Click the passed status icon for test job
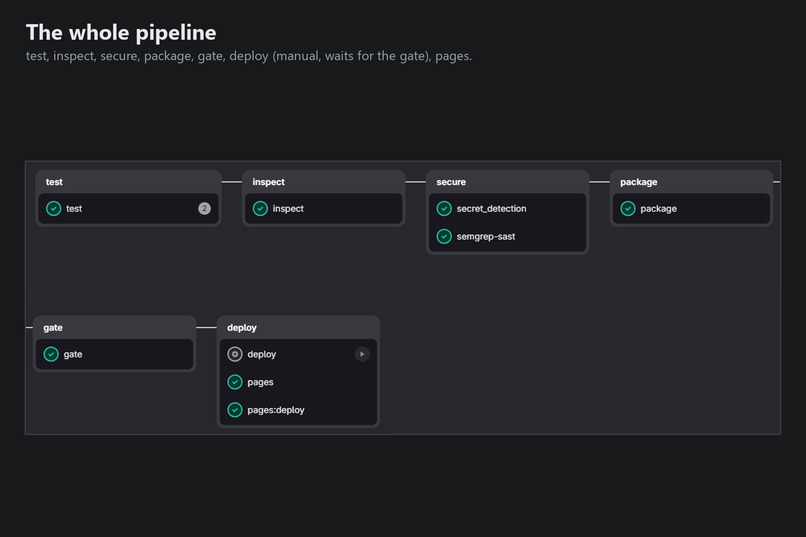The image size is (806, 537). tap(53, 209)
